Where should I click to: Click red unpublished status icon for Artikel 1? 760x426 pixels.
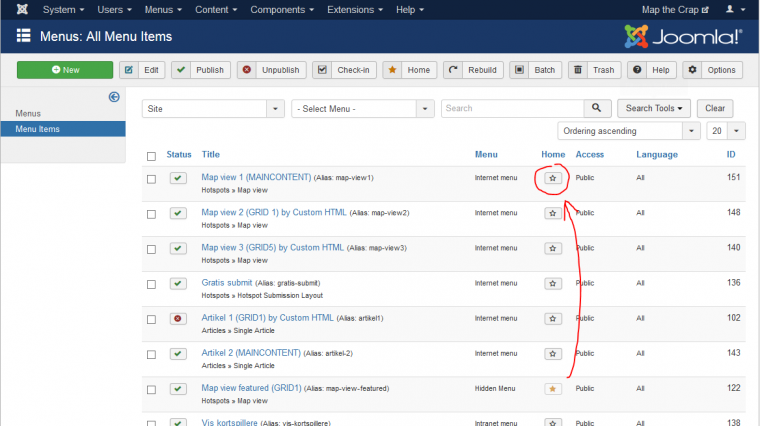(x=178, y=318)
